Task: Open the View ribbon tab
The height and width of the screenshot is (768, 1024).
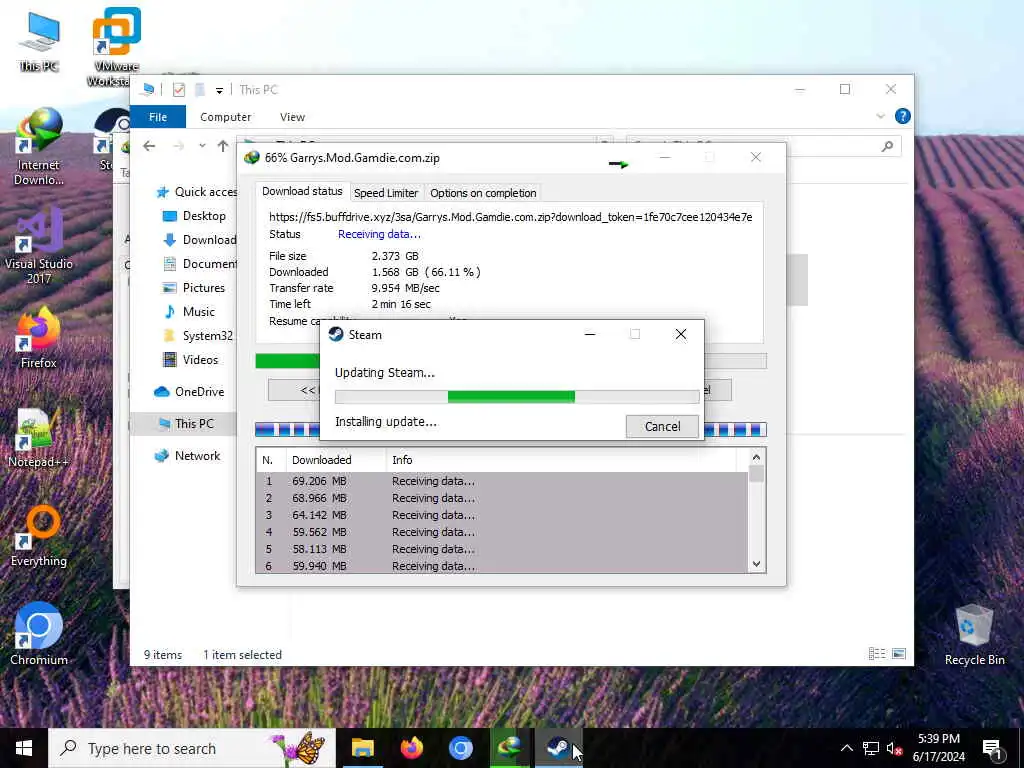Action: click(293, 117)
